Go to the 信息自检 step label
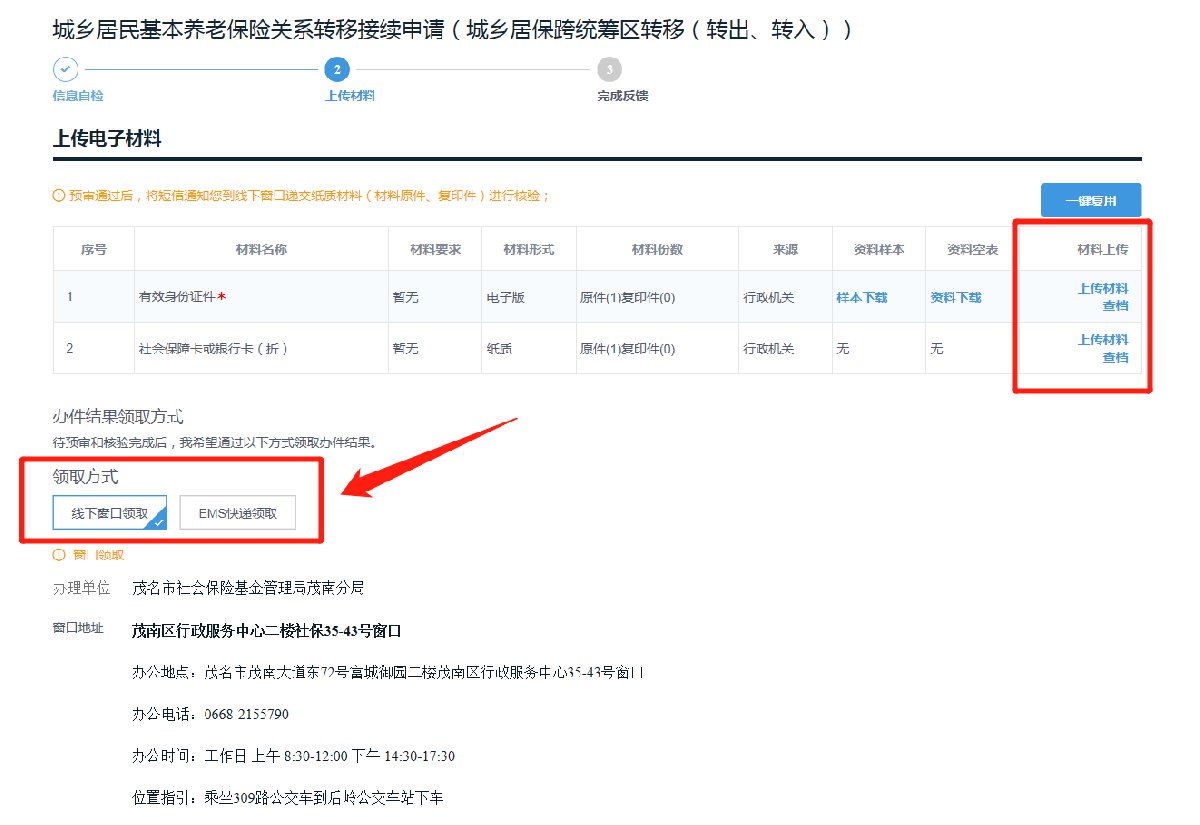 pos(77,96)
